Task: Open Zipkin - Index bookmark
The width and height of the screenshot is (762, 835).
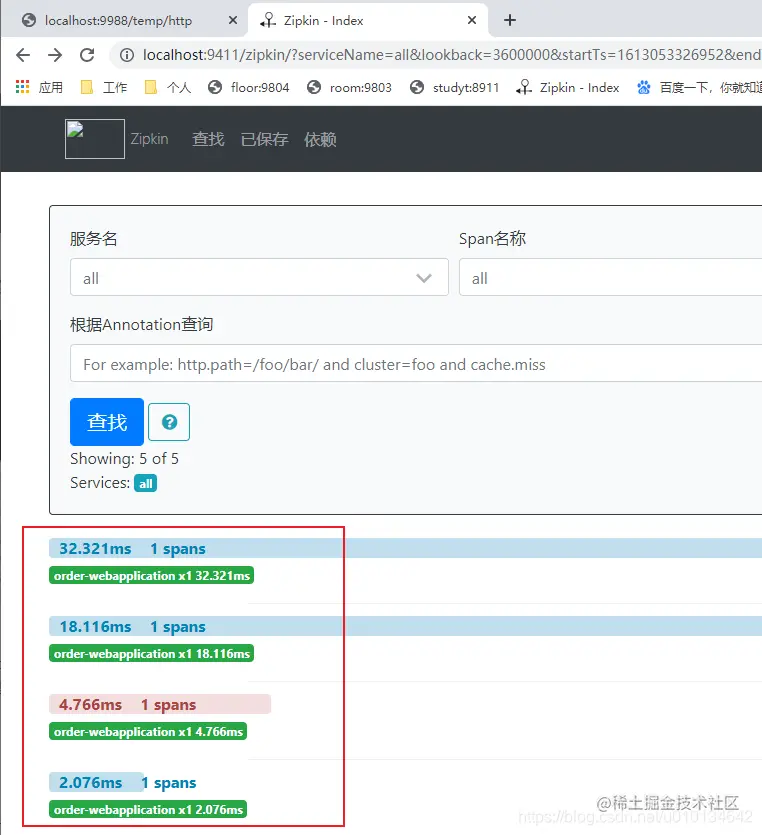Action: pyautogui.click(x=568, y=87)
